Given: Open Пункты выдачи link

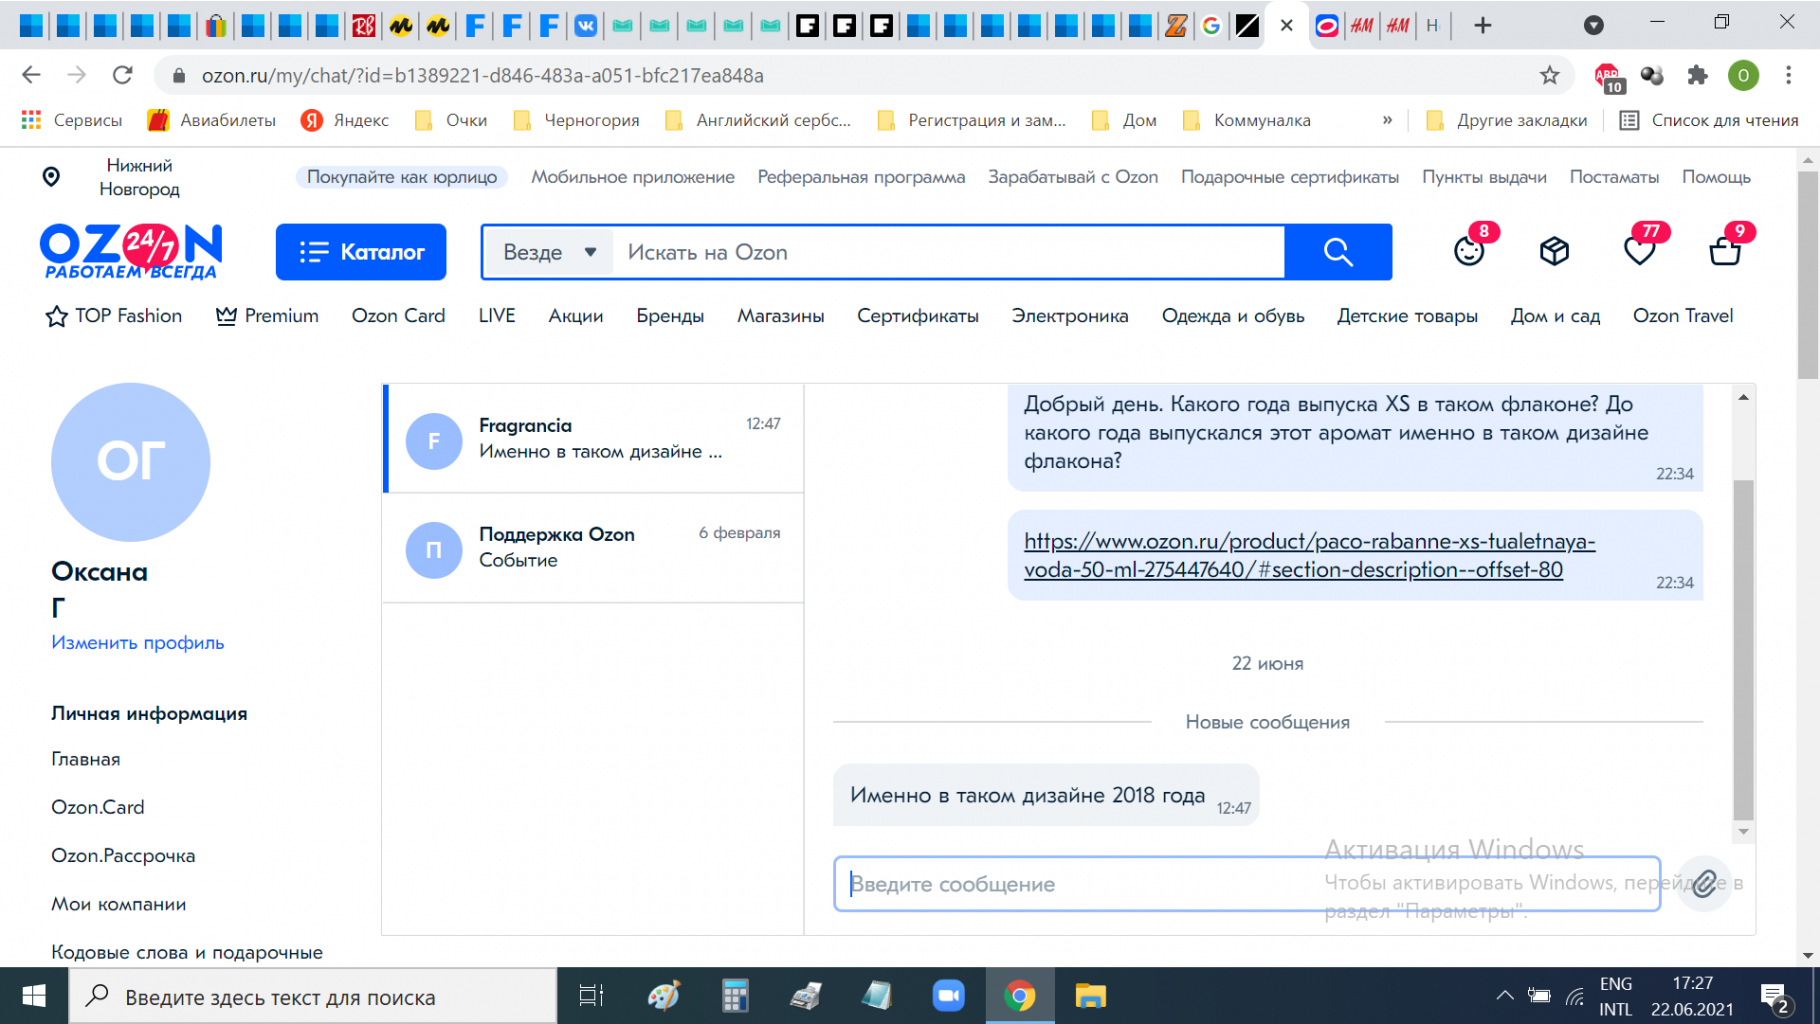Looking at the screenshot, I should pos(1484,177).
